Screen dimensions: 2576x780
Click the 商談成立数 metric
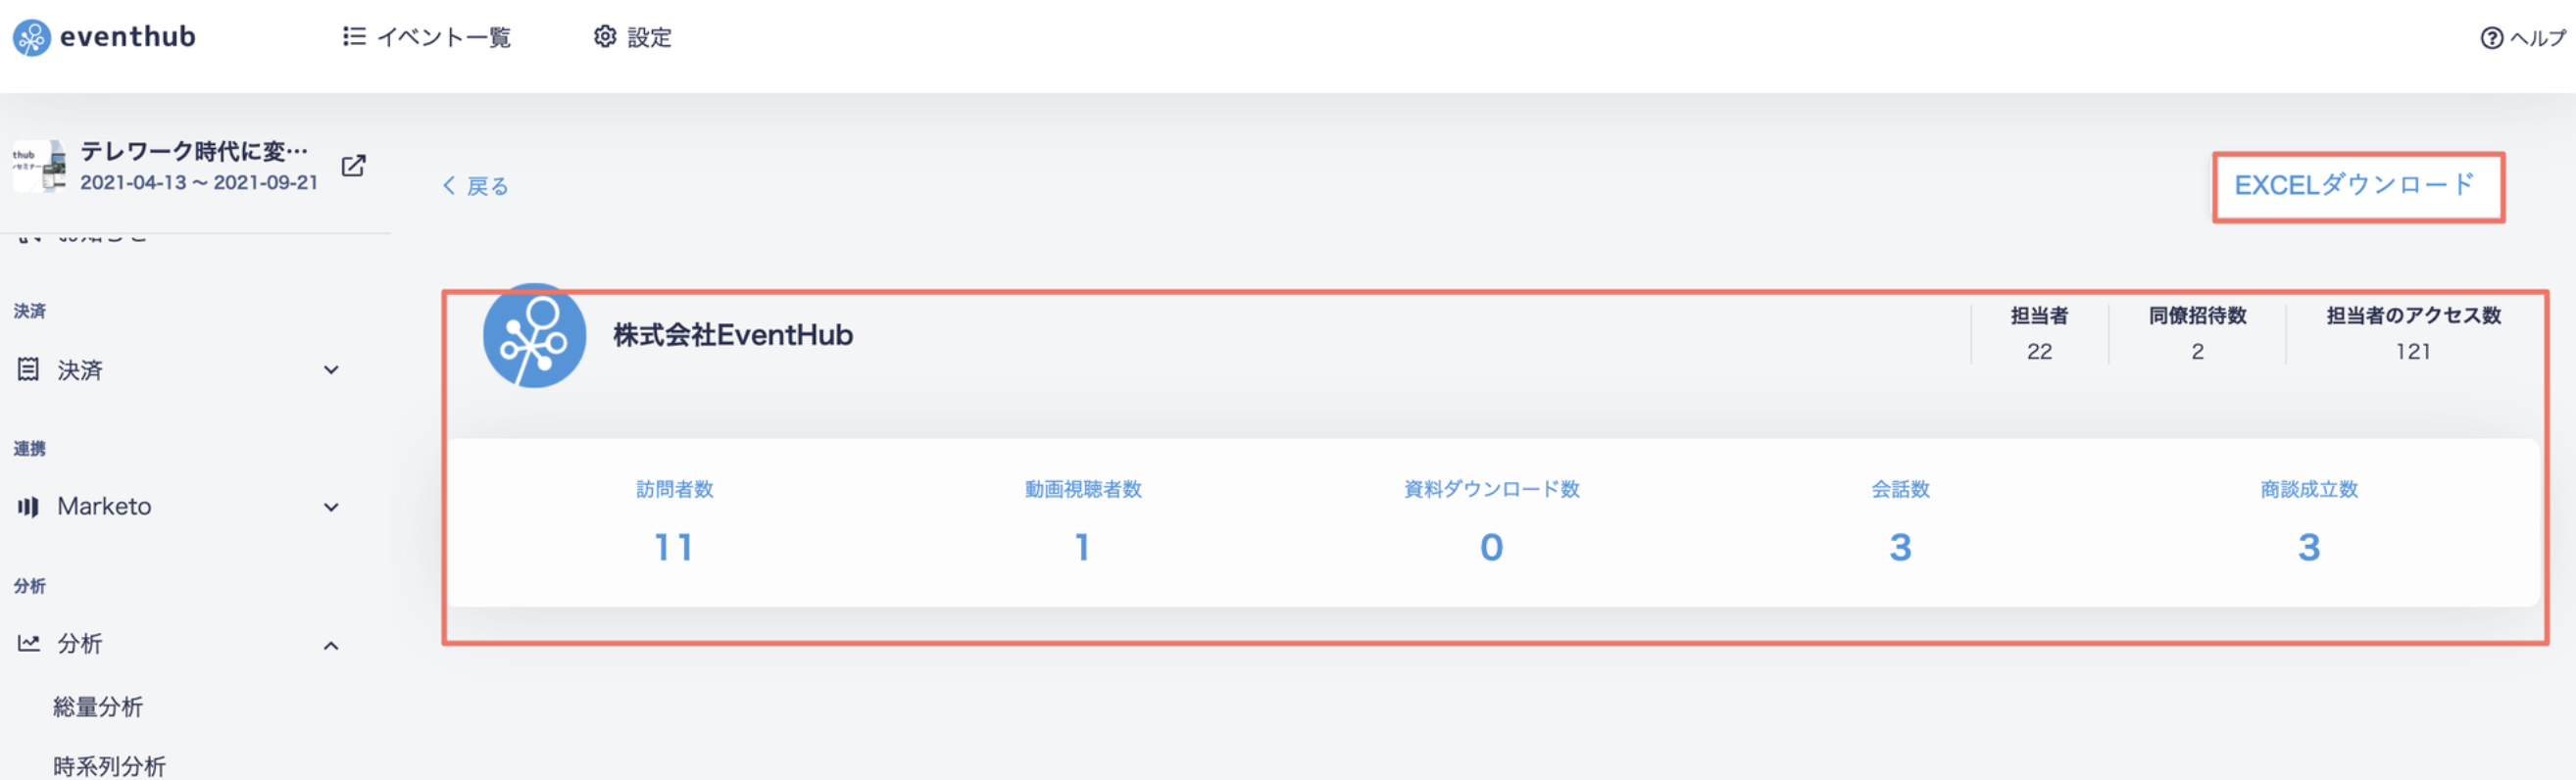point(2308,522)
